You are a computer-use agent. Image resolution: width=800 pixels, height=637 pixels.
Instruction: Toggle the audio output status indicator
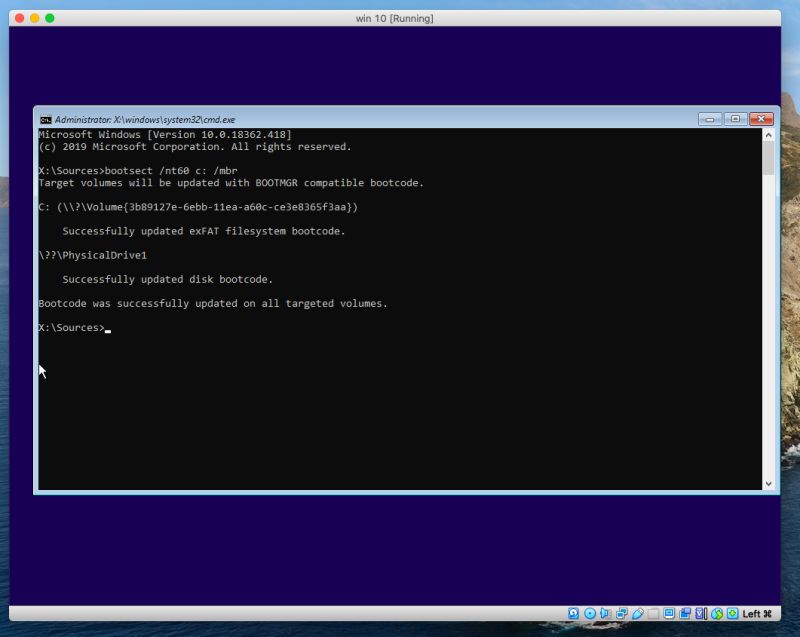coord(605,612)
